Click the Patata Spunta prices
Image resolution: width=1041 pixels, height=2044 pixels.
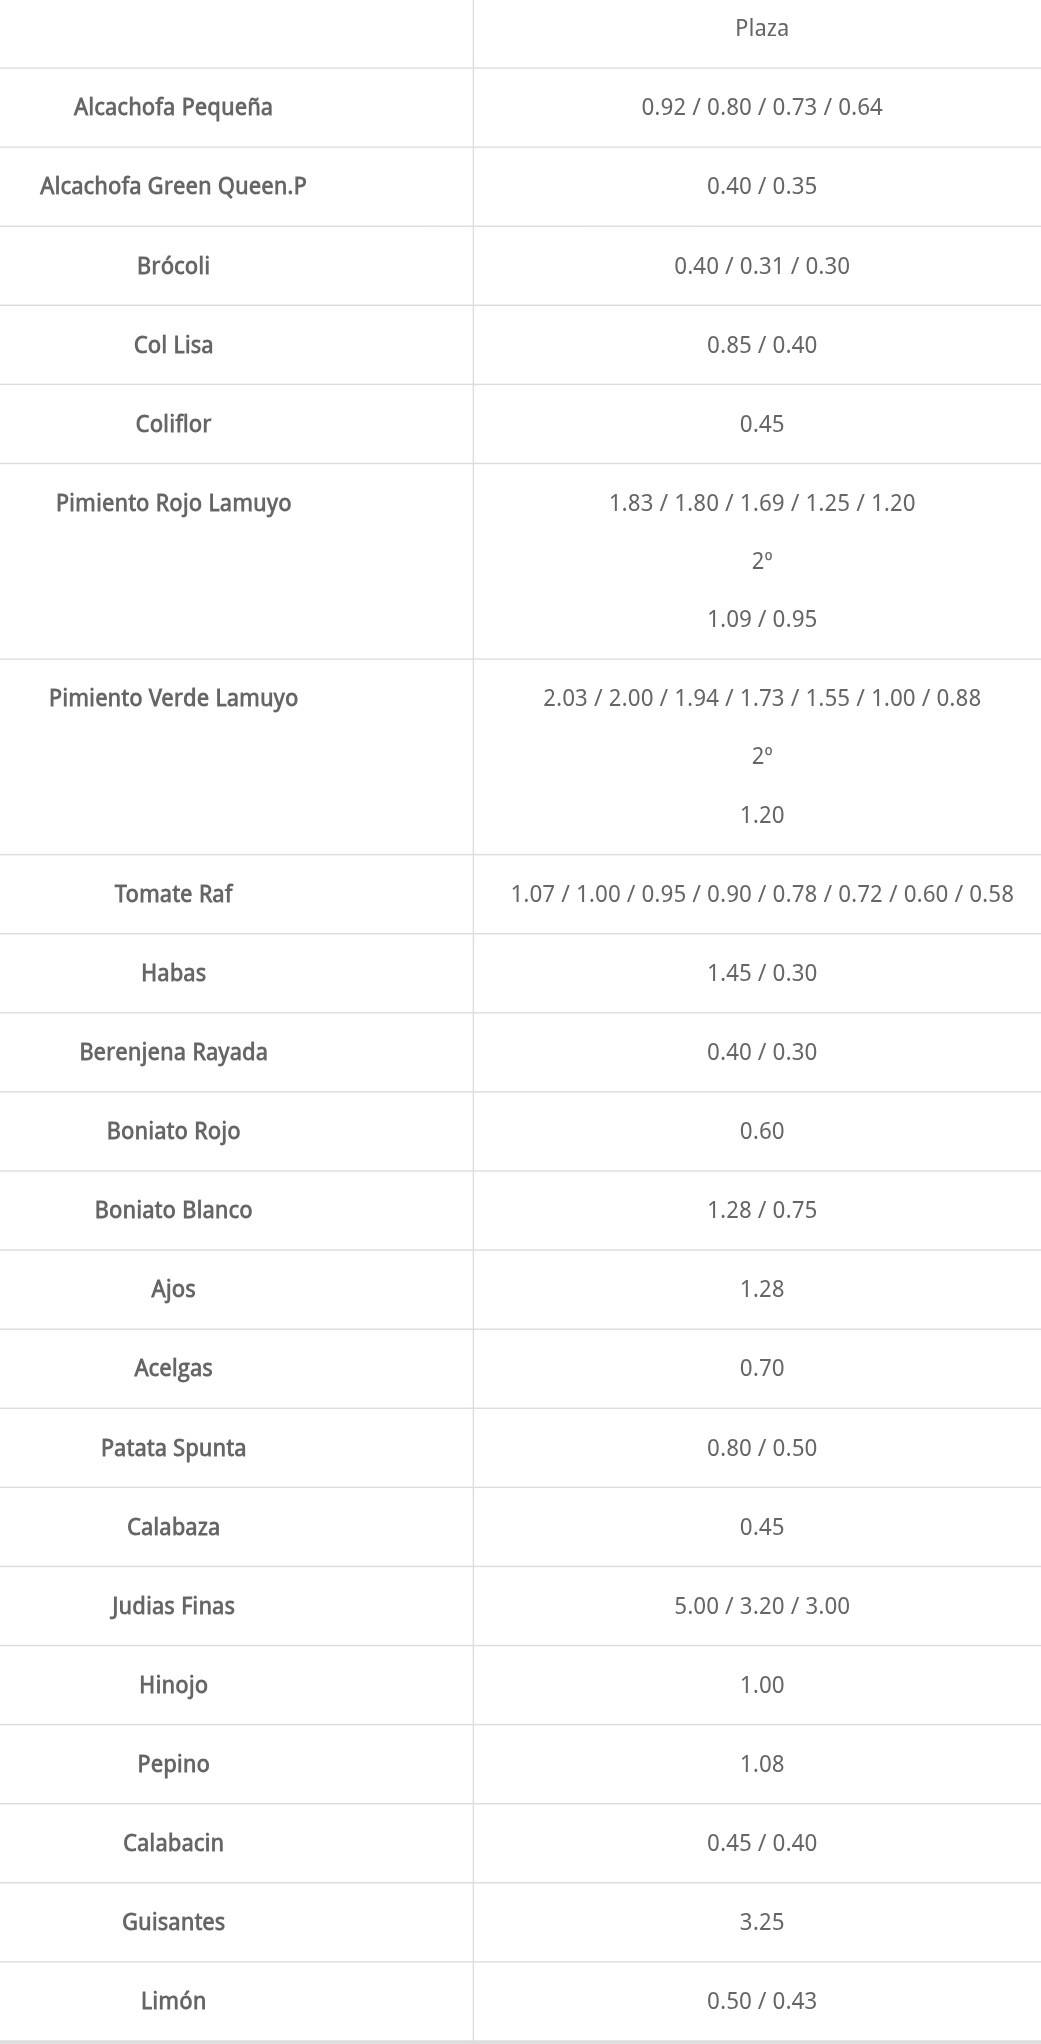(762, 1447)
